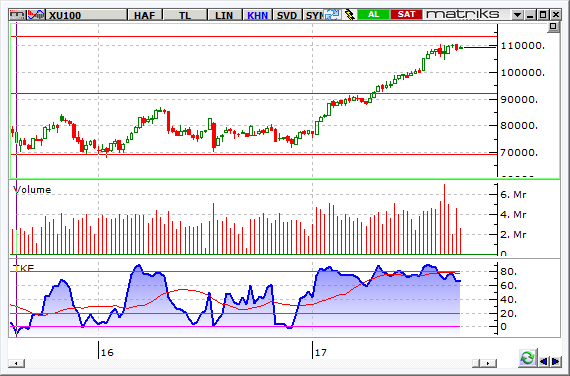Click the 90000 price axis label
570x376 pixels.
click(519, 99)
